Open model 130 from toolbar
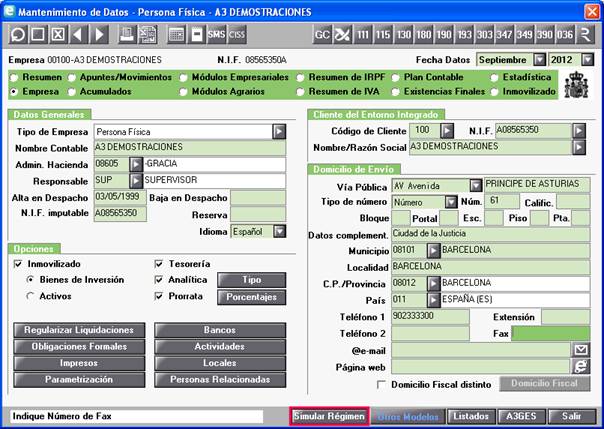 403,35
